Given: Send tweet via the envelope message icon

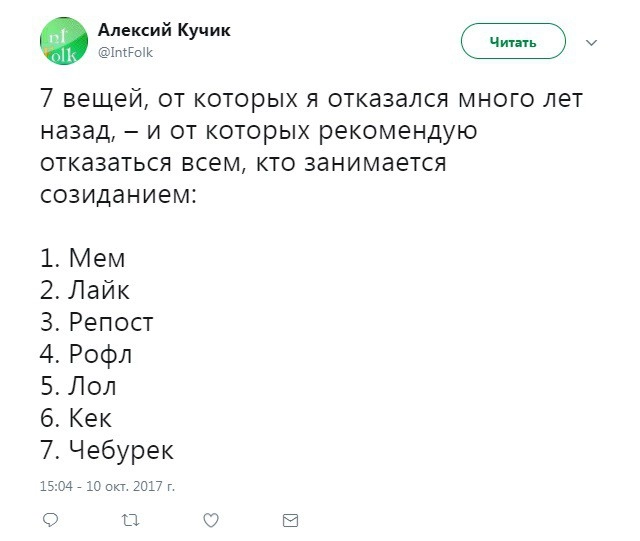Looking at the screenshot, I should click(x=290, y=520).
